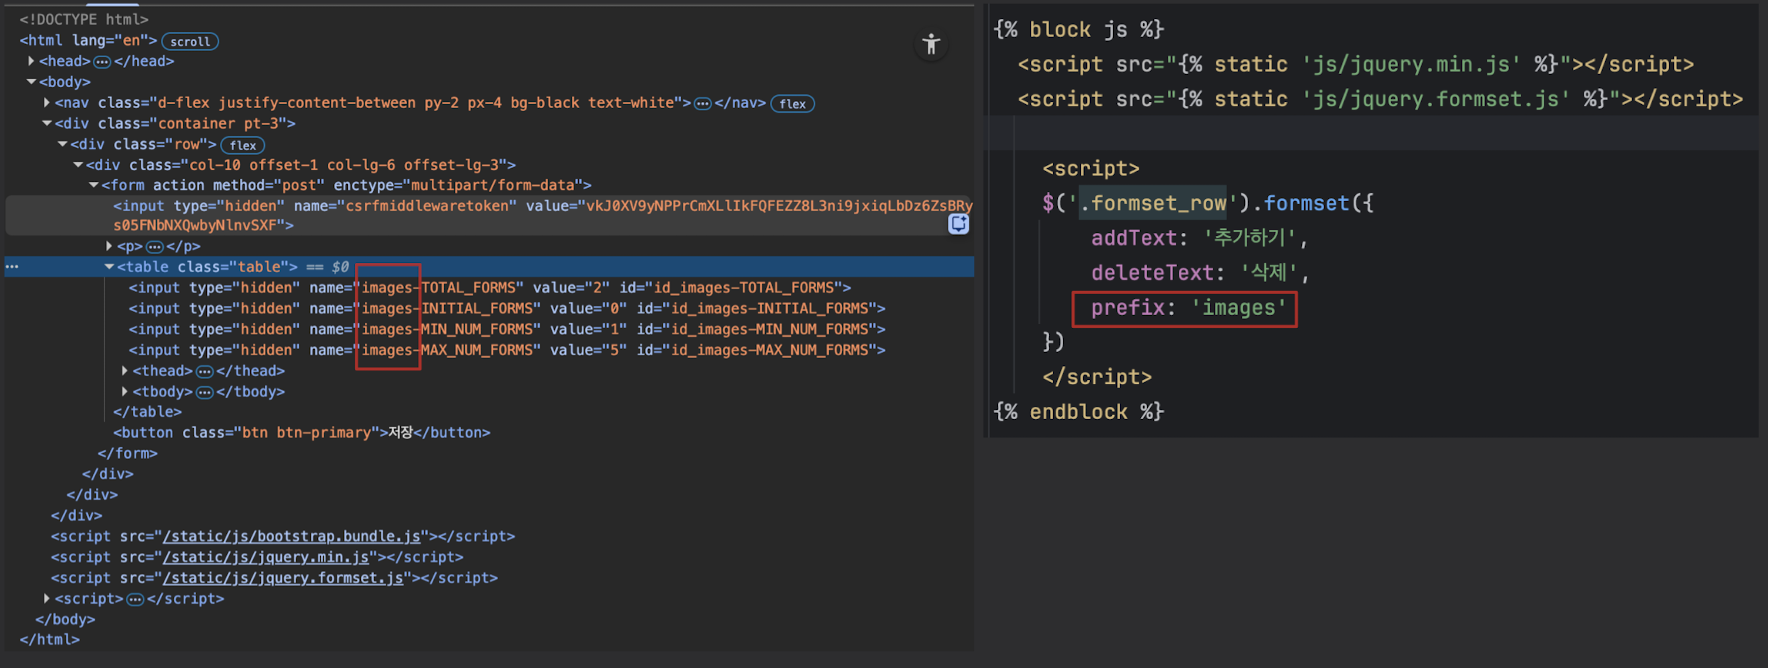This screenshot has height=668, width=1768.
Task: Click the prefix: 'images' line
Action: pos(1189,308)
